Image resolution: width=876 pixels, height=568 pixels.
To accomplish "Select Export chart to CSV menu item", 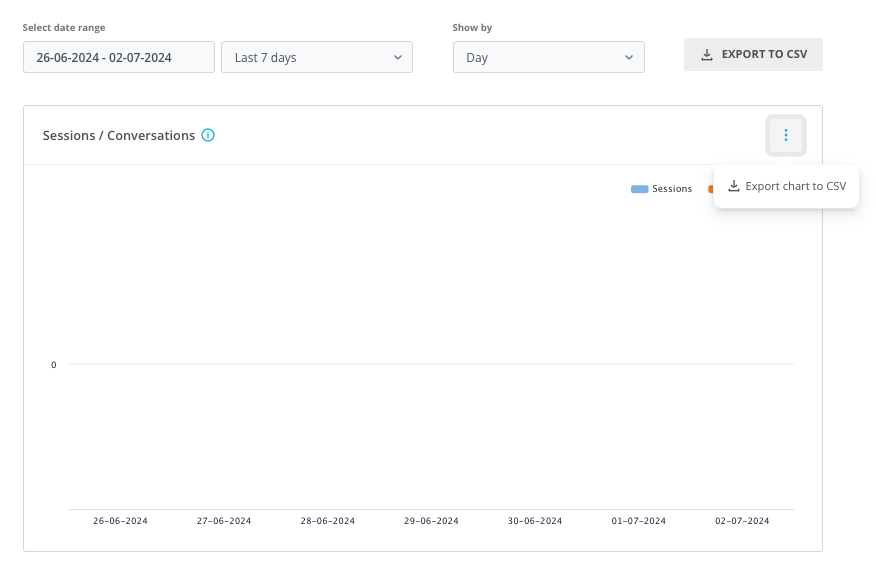I will (786, 186).
